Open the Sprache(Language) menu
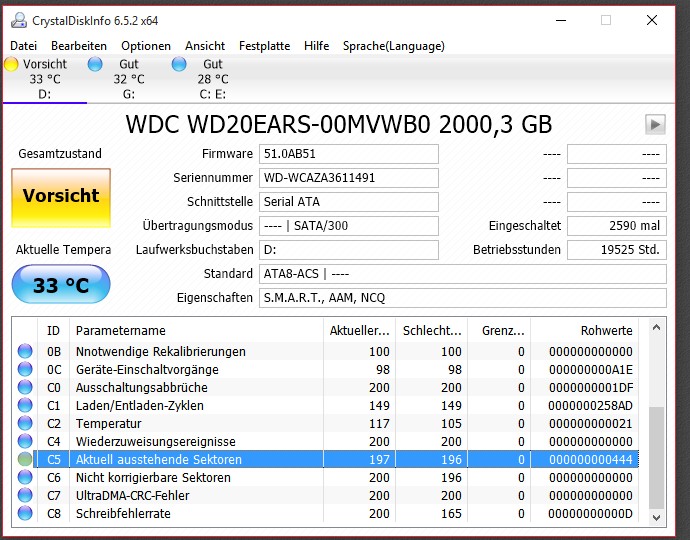 (394, 46)
